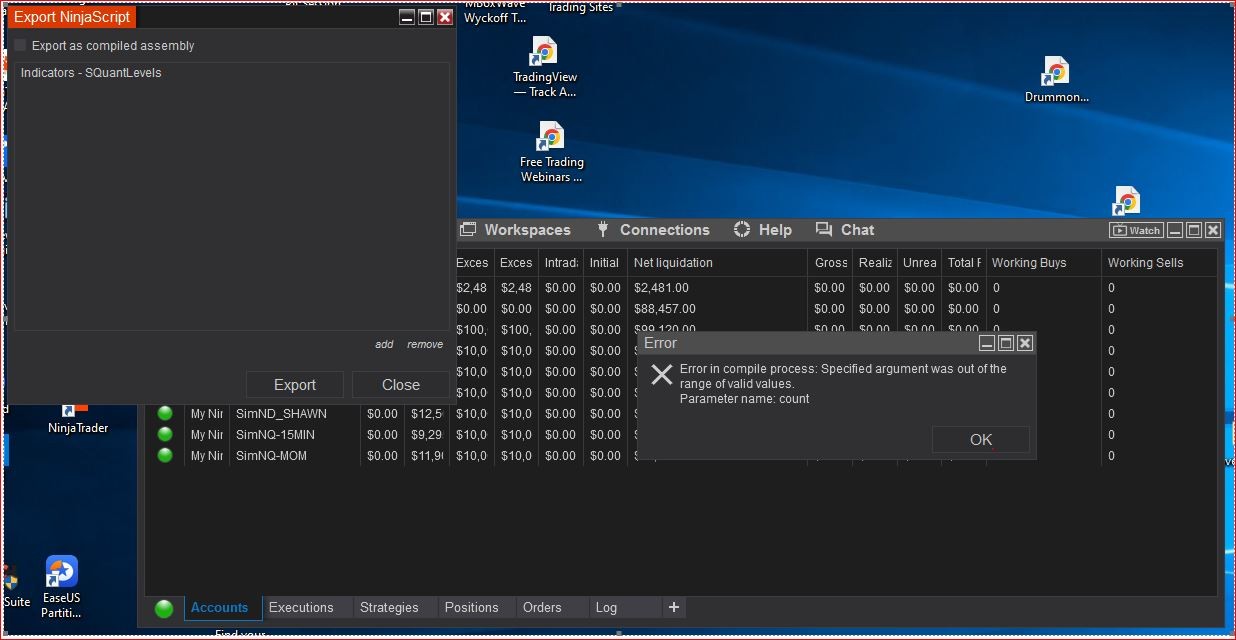Close the Export NinjaScript window
Viewport: 1236px width, 640px height.
445,17
